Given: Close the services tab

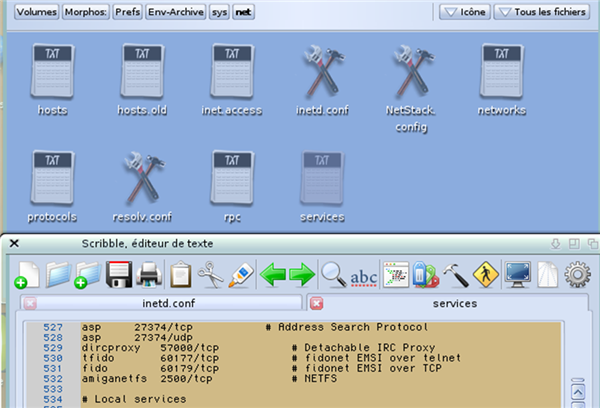Looking at the screenshot, I should coord(316,303).
